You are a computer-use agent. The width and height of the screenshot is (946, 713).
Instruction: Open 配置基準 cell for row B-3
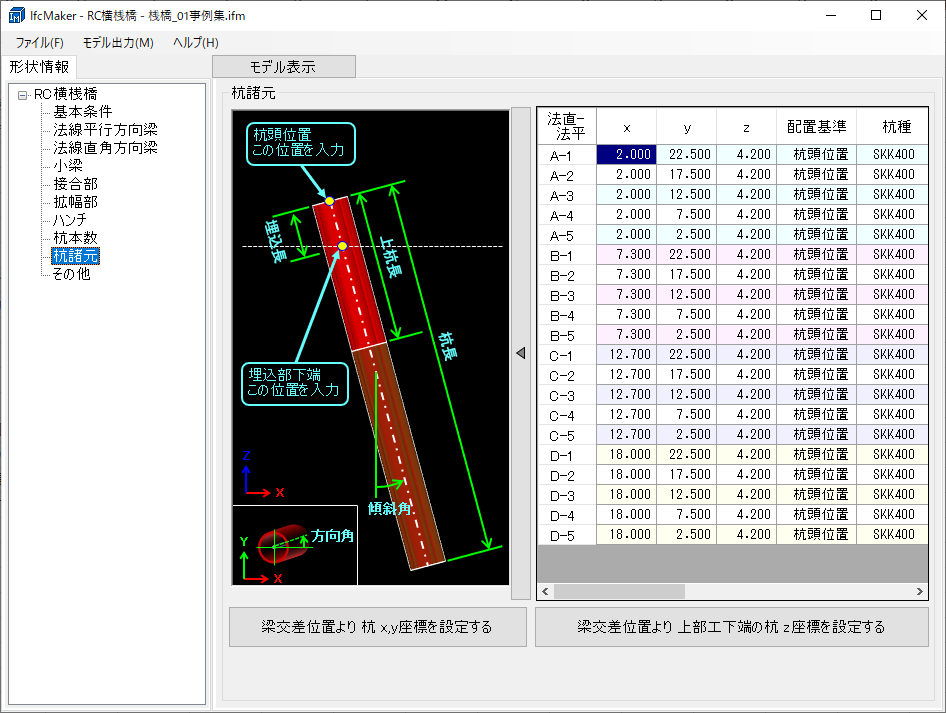(x=816, y=294)
